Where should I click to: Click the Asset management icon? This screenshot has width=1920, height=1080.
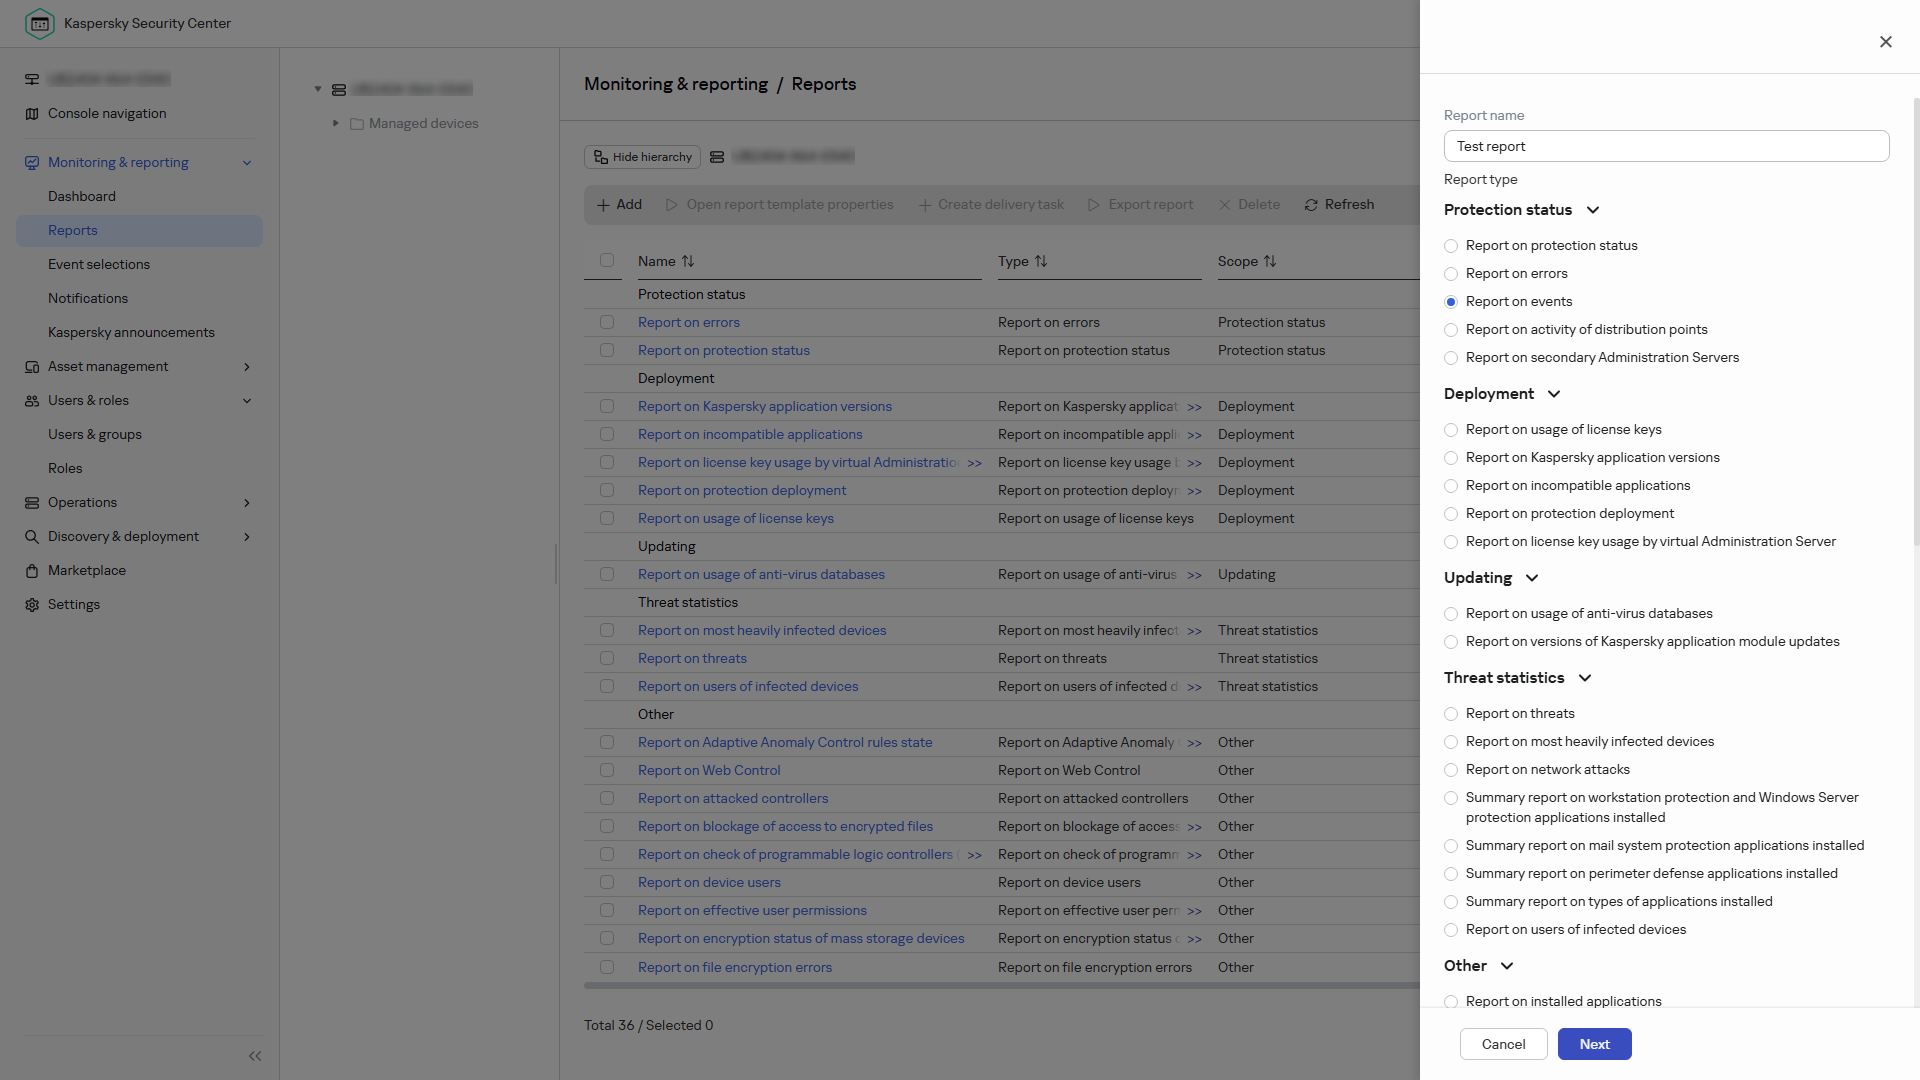click(32, 367)
